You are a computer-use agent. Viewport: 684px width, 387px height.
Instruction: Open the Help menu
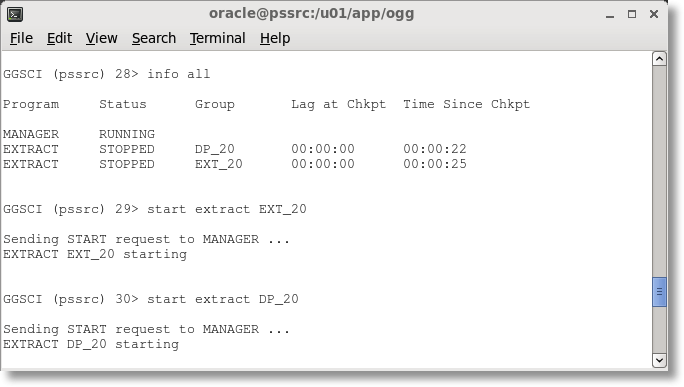(x=275, y=38)
